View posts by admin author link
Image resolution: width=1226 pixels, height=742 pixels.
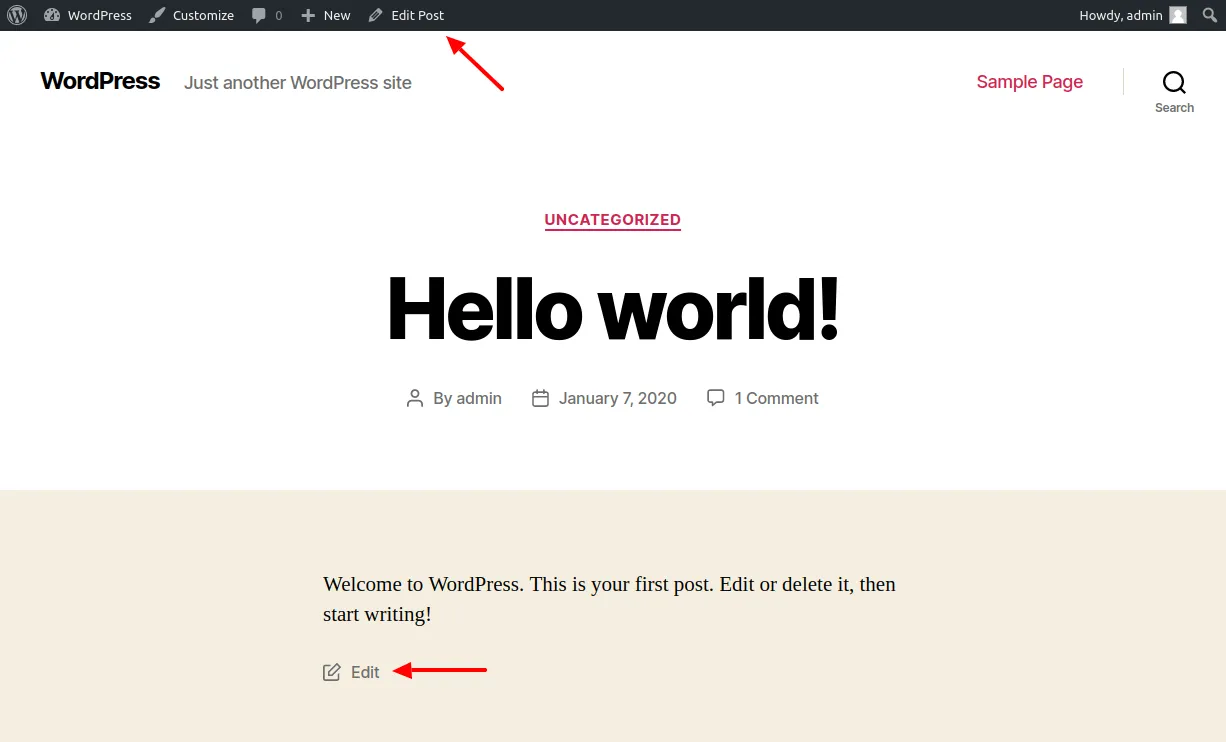[479, 398]
